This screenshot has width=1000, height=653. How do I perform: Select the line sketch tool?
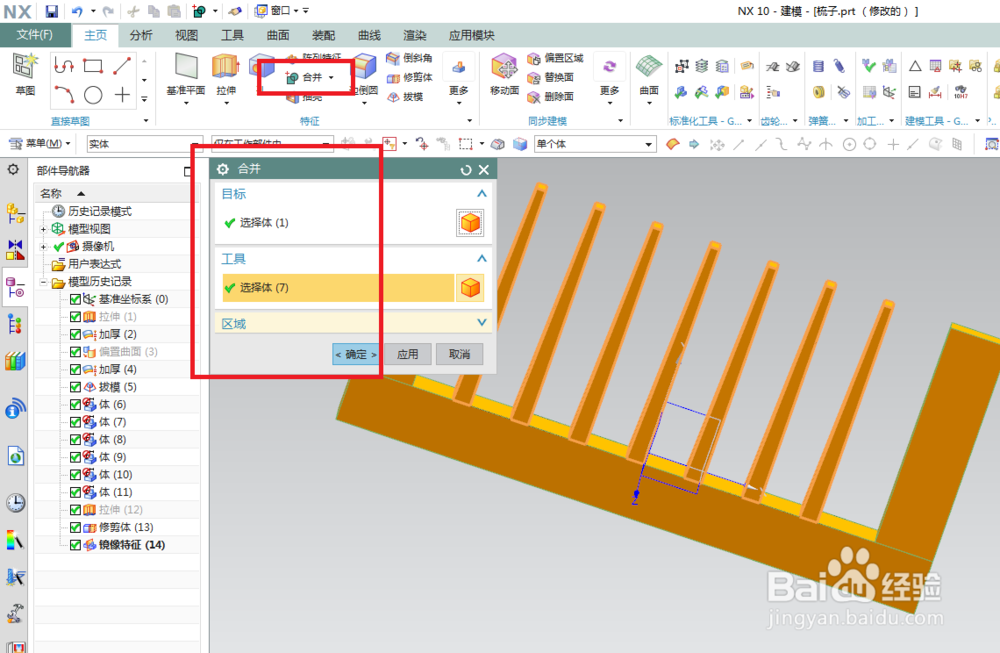click(x=122, y=66)
